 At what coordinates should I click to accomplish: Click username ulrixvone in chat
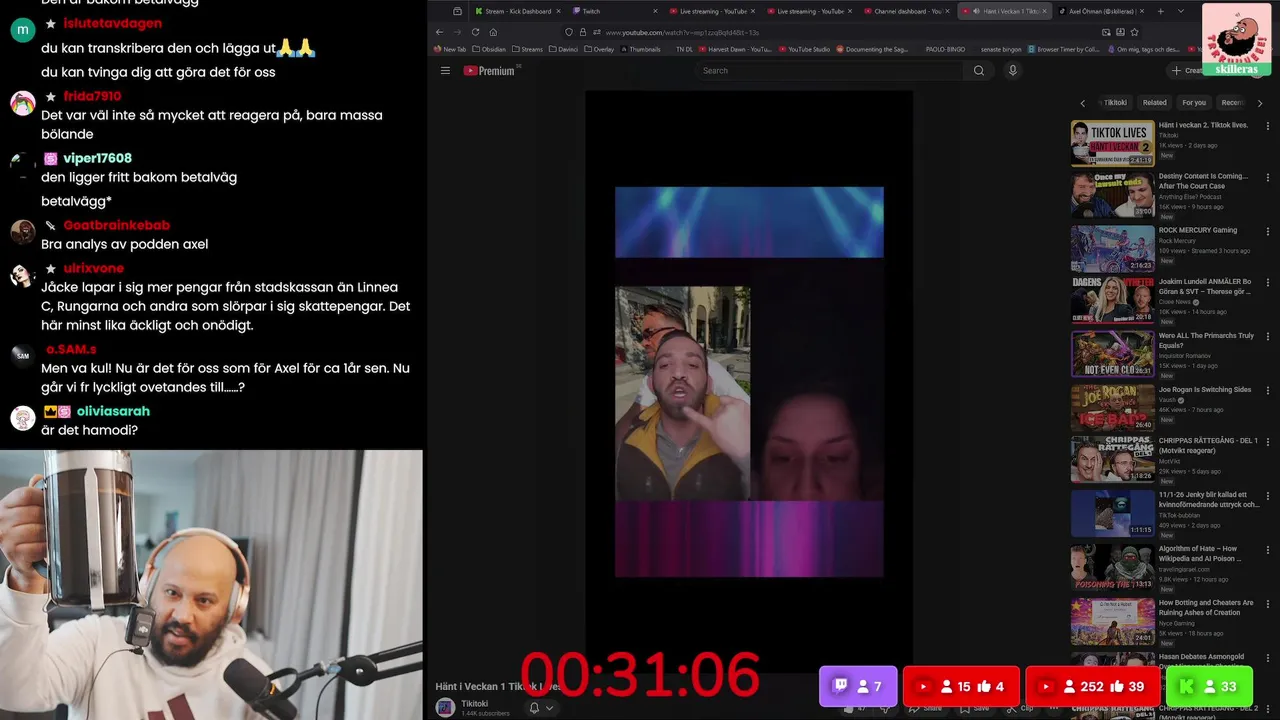[x=93, y=268]
